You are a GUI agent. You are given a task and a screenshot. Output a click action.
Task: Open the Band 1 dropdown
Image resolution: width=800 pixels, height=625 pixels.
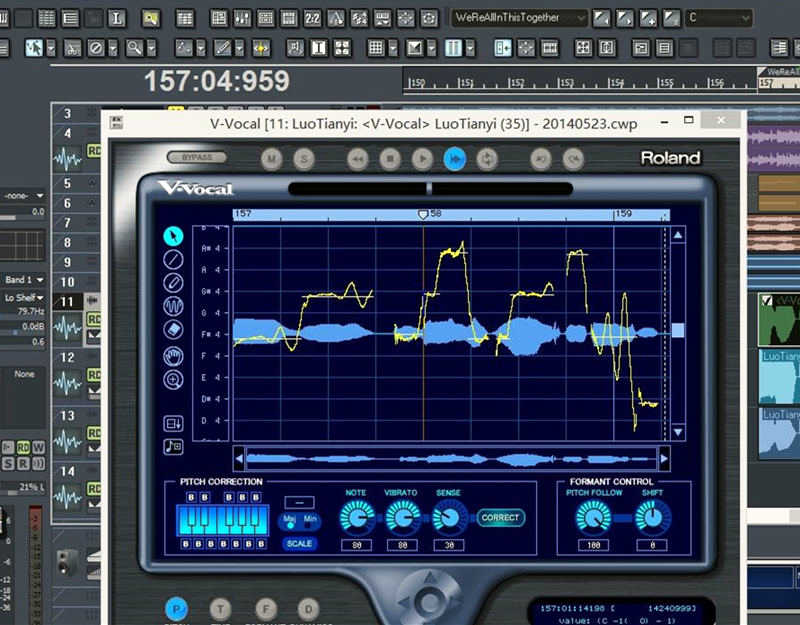(24, 280)
